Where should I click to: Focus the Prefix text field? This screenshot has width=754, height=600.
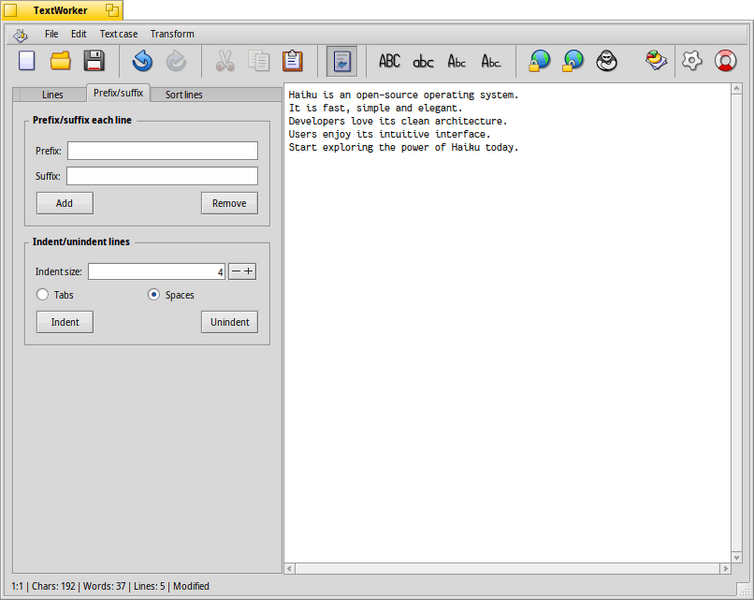pos(163,150)
